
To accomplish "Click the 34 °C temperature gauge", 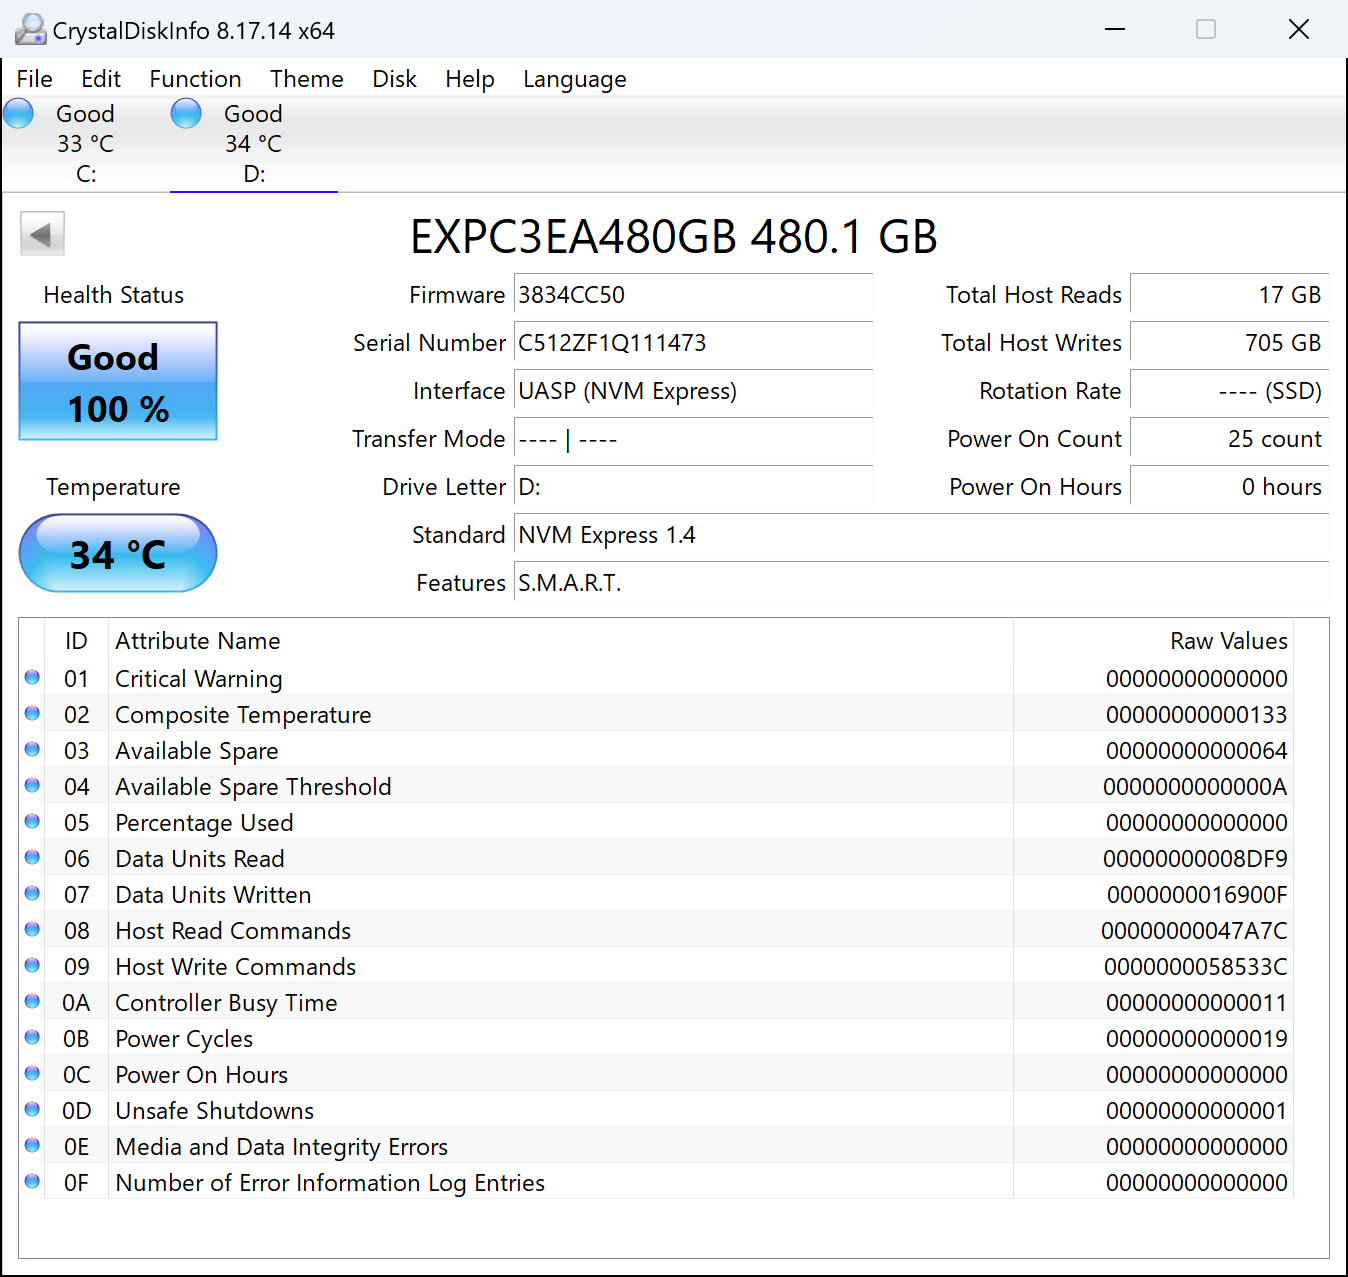I will click(x=117, y=553).
